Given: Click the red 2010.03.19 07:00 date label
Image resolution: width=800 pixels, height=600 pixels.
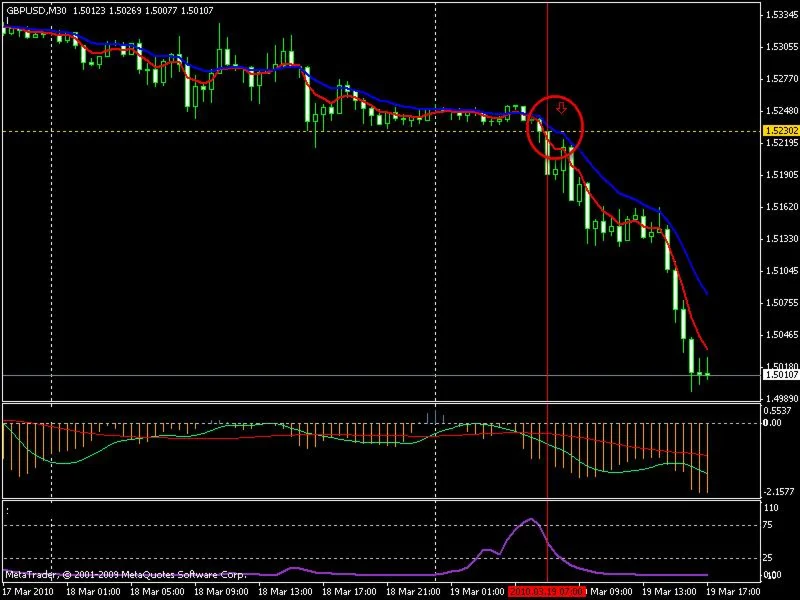Looking at the screenshot, I should [x=547, y=592].
